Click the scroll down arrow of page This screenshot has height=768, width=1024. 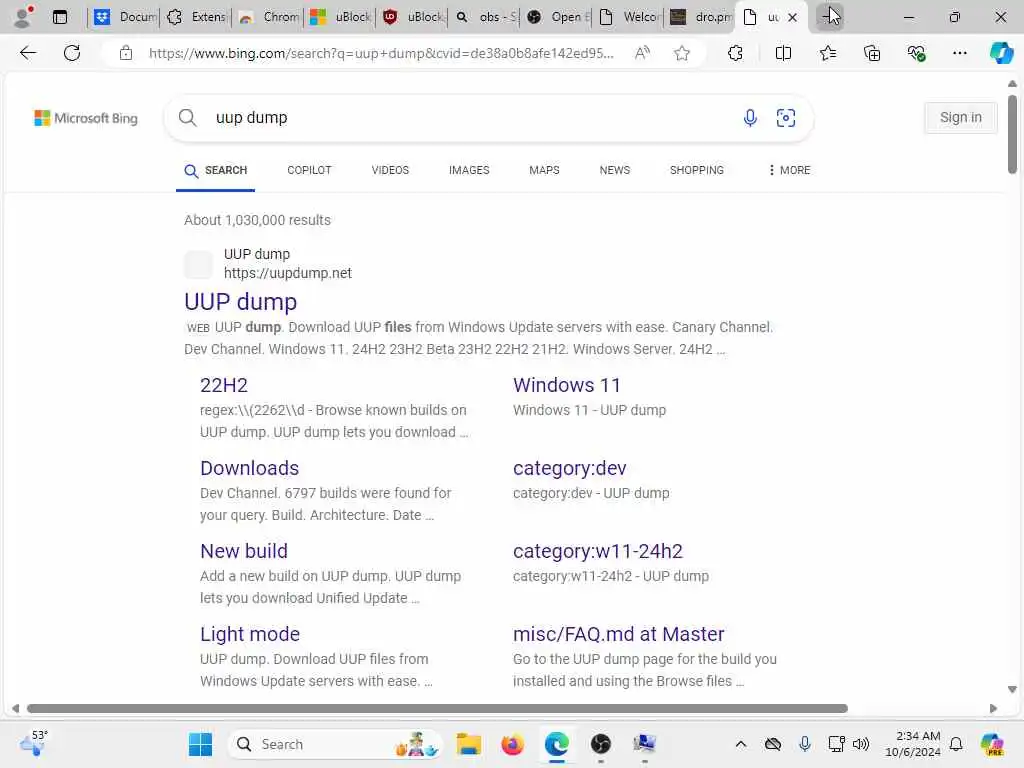[1012, 690]
